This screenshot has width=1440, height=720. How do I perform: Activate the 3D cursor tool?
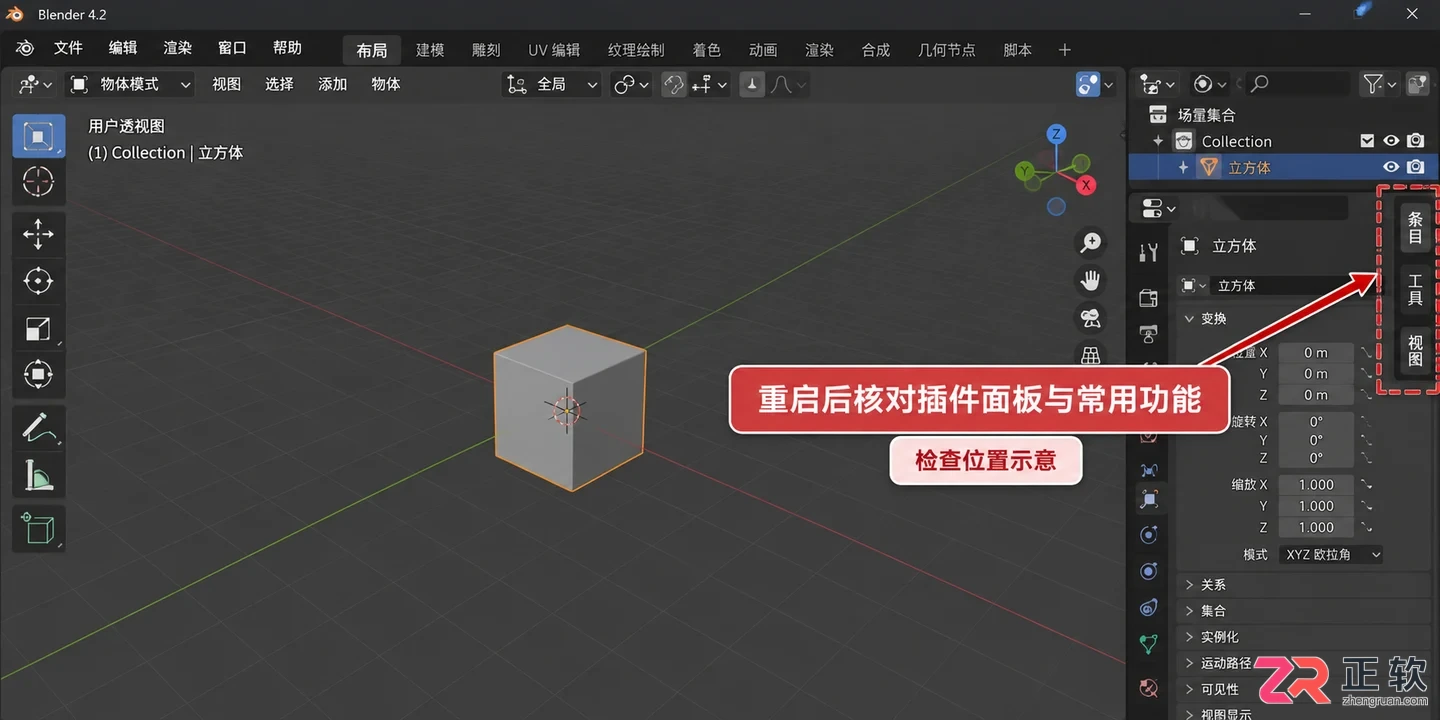pyautogui.click(x=38, y=182)
